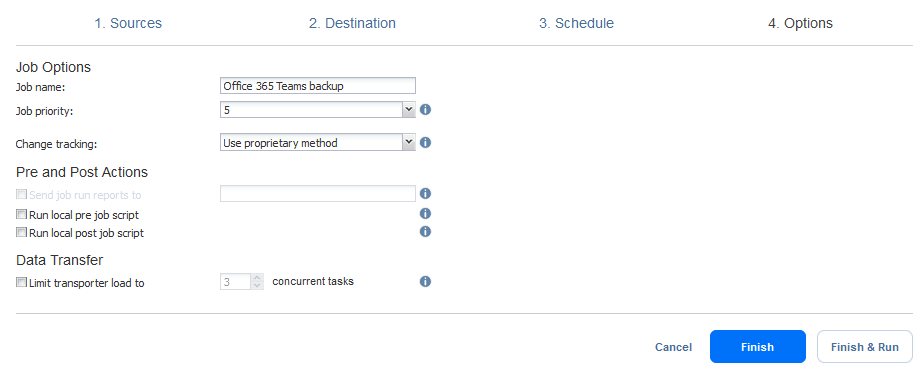
Task: Tick Limit transporter load to checkbox
Action: [x=22, y=282]
